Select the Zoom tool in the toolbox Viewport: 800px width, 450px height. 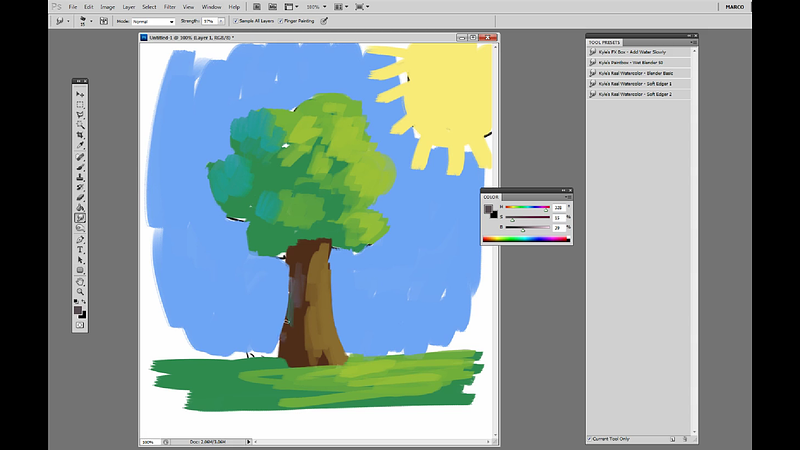(x=80, y=292)
